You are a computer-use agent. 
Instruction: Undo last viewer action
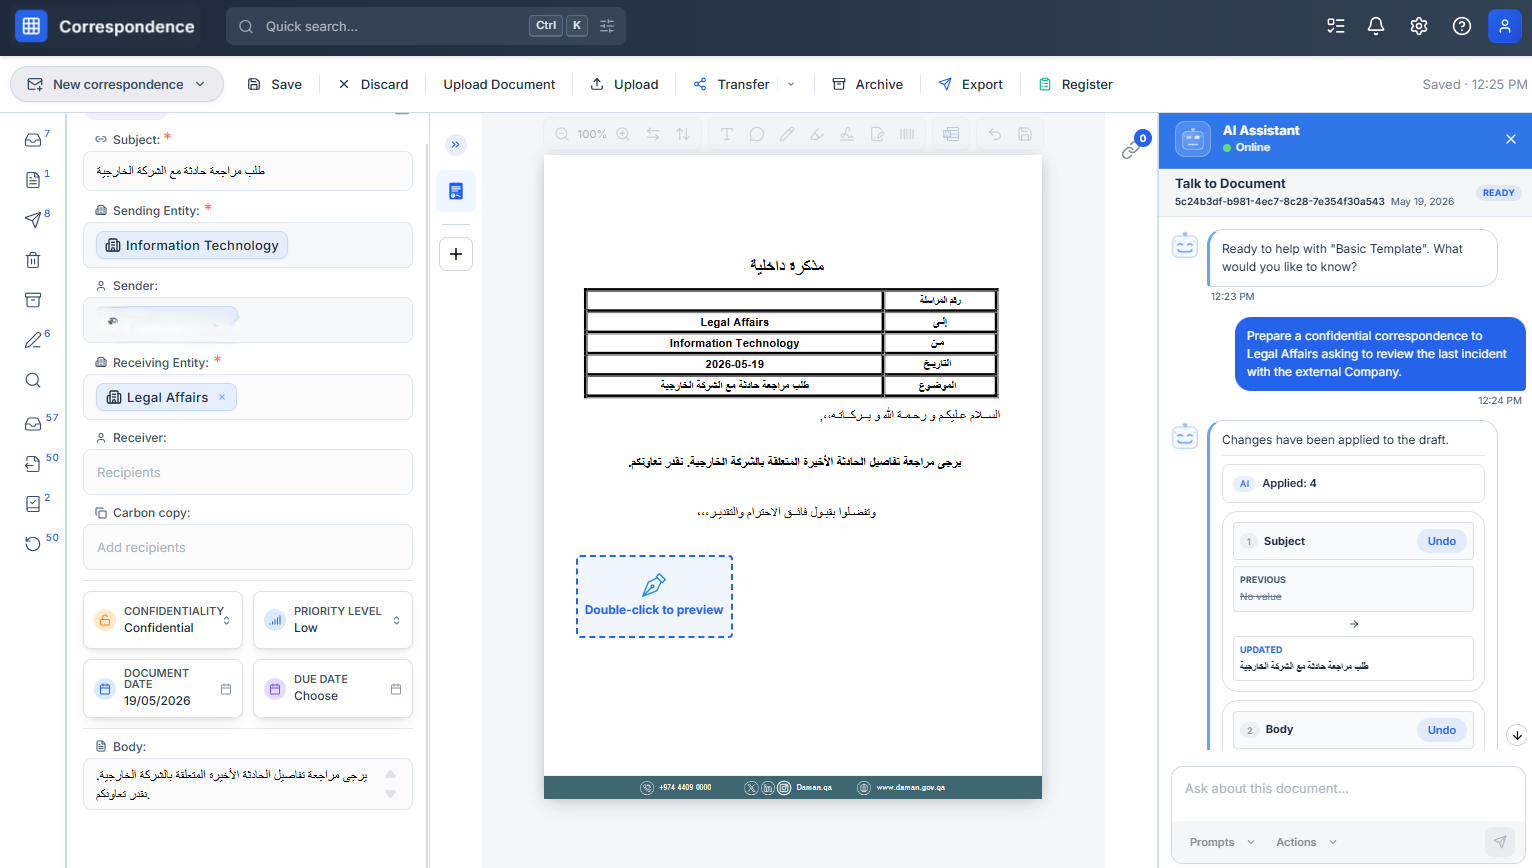[x=995, y=134]
